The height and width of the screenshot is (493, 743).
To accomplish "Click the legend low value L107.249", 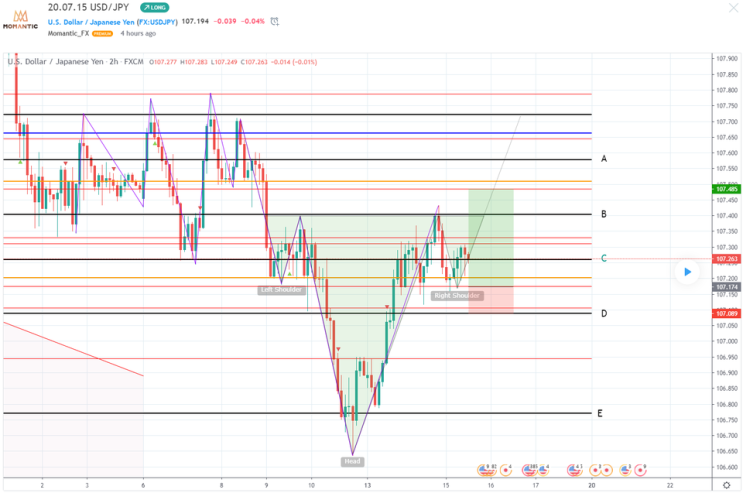I will 224,62.
